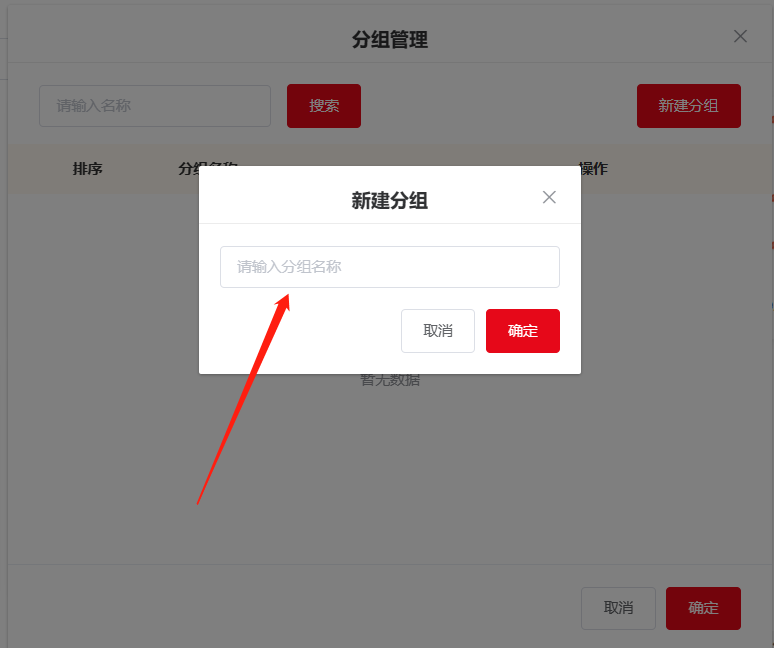This screenshot has width=774, height=648.
Task: Click the bottom 确定 button of 分组管理
Action: coord(703,608)
